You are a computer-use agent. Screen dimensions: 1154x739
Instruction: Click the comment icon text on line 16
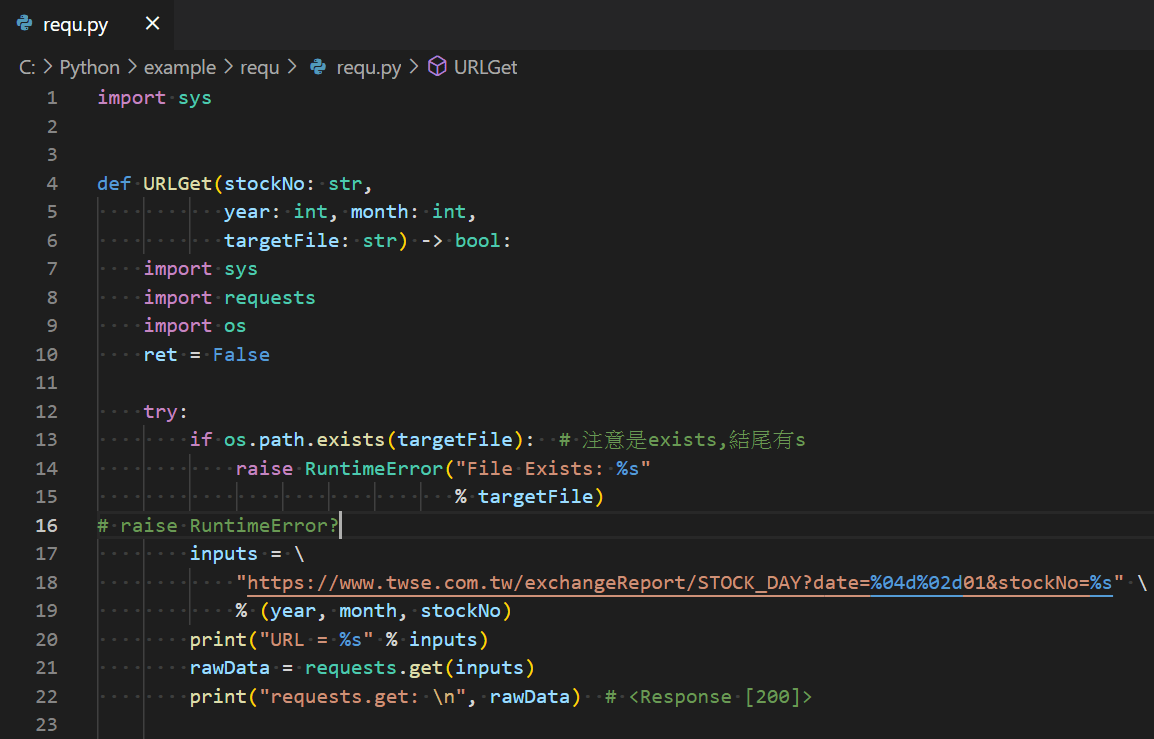click(216, 524)
